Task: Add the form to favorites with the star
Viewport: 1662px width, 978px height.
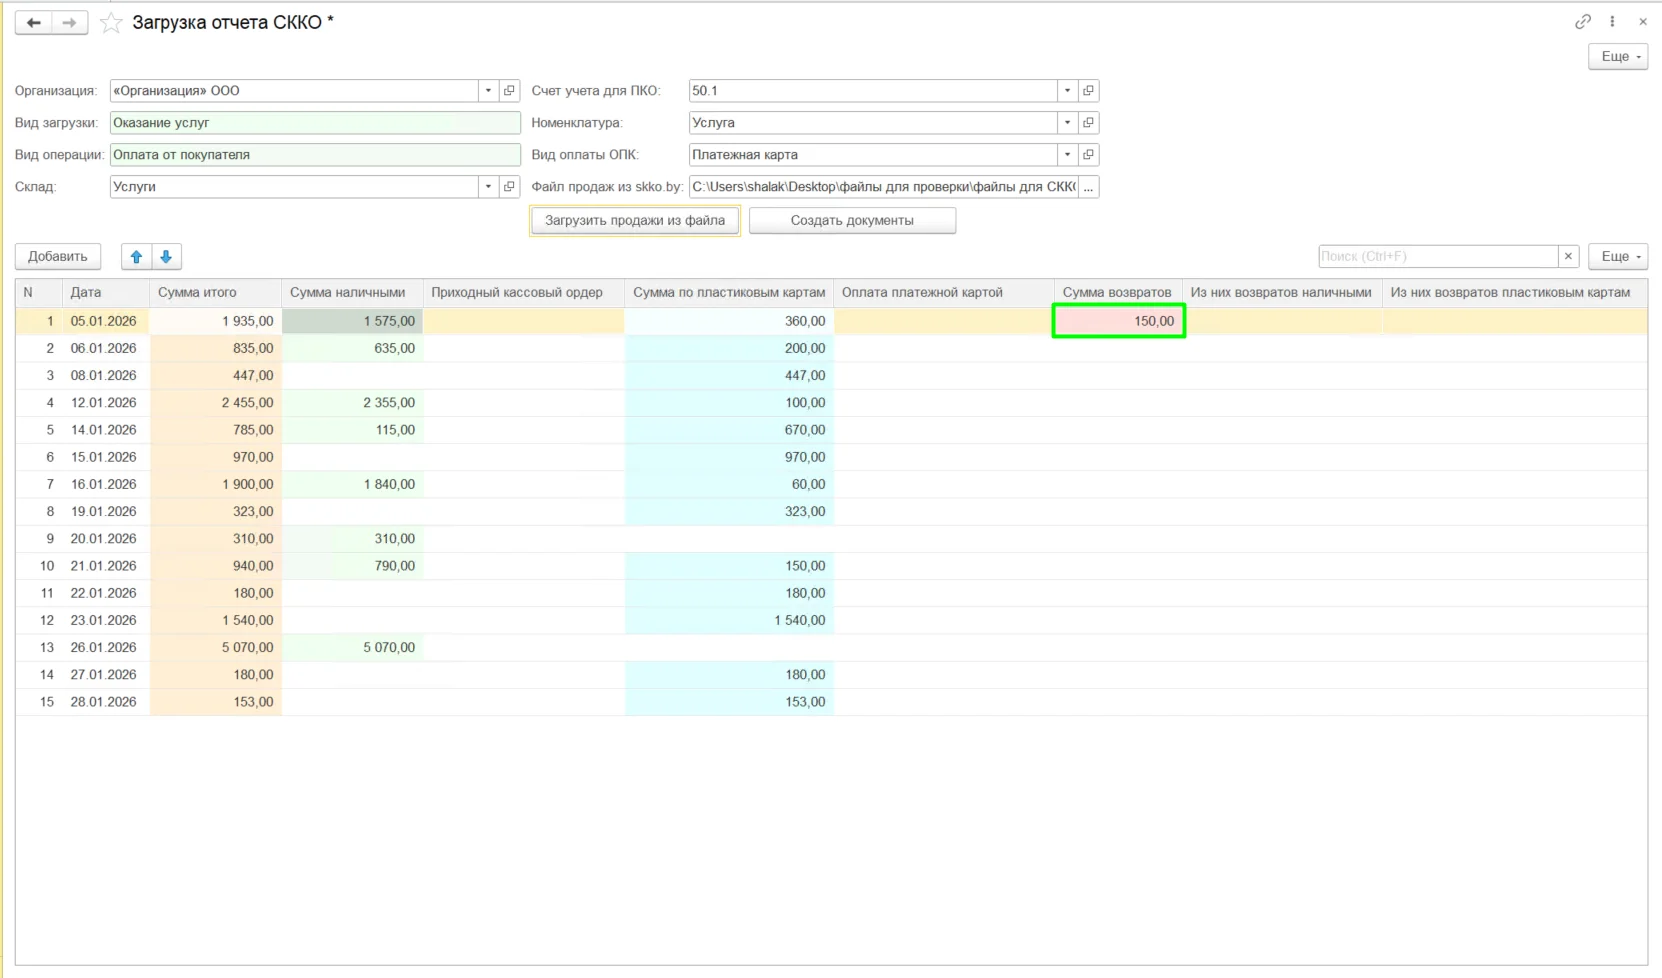Action: [x=111, y=22]
